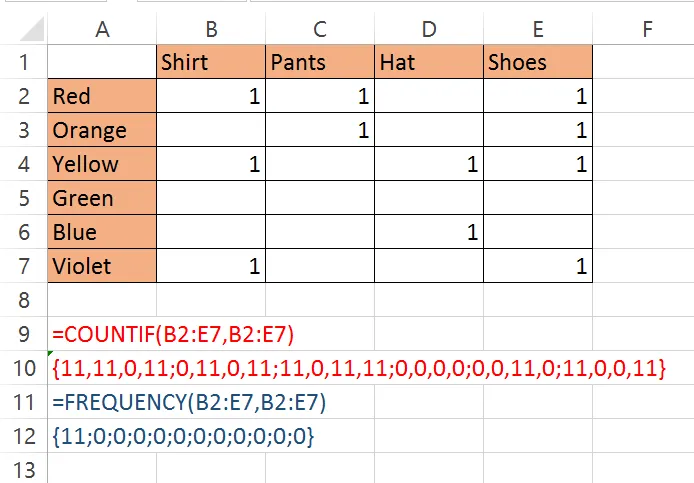The width and height of the screenshot is (694, 483).
Task: Select the Orange label cell
Action: click(102, 130)
